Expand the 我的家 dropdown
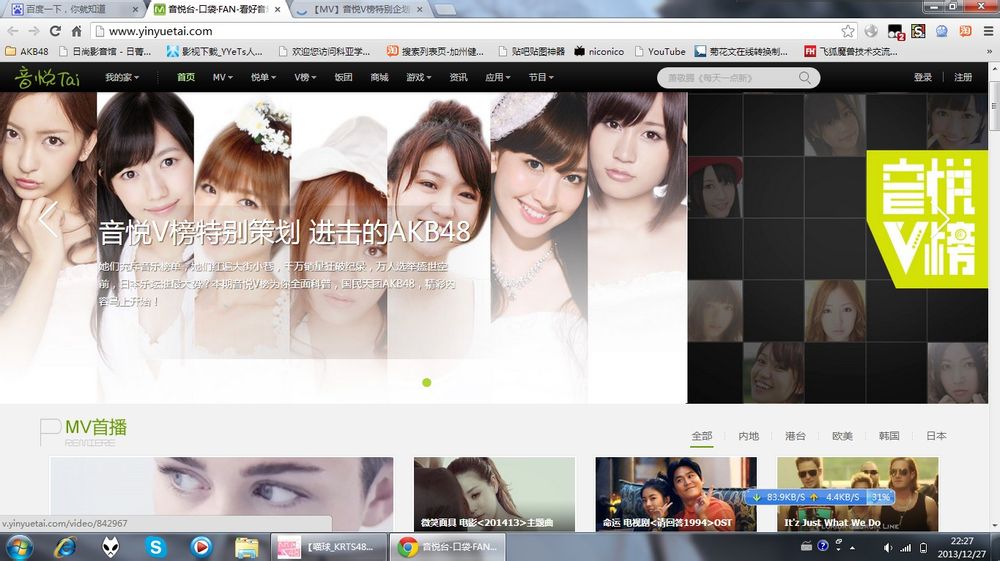The image size is (1000, 561). click(122, 77)
